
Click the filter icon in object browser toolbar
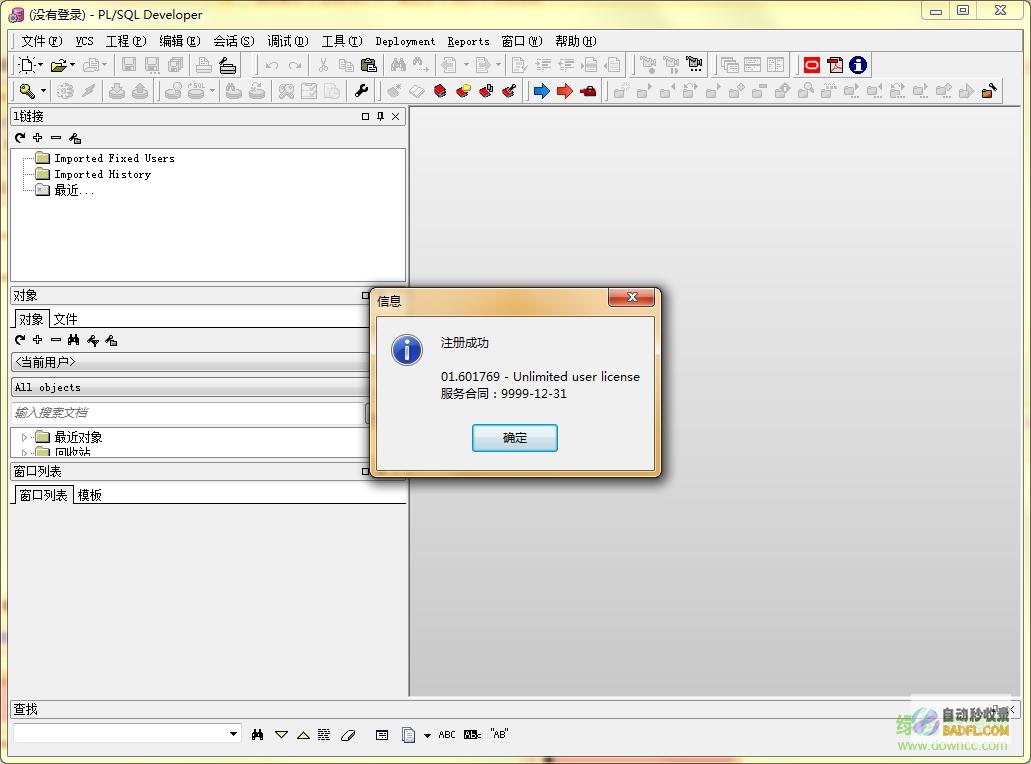(x=93, y=340)
